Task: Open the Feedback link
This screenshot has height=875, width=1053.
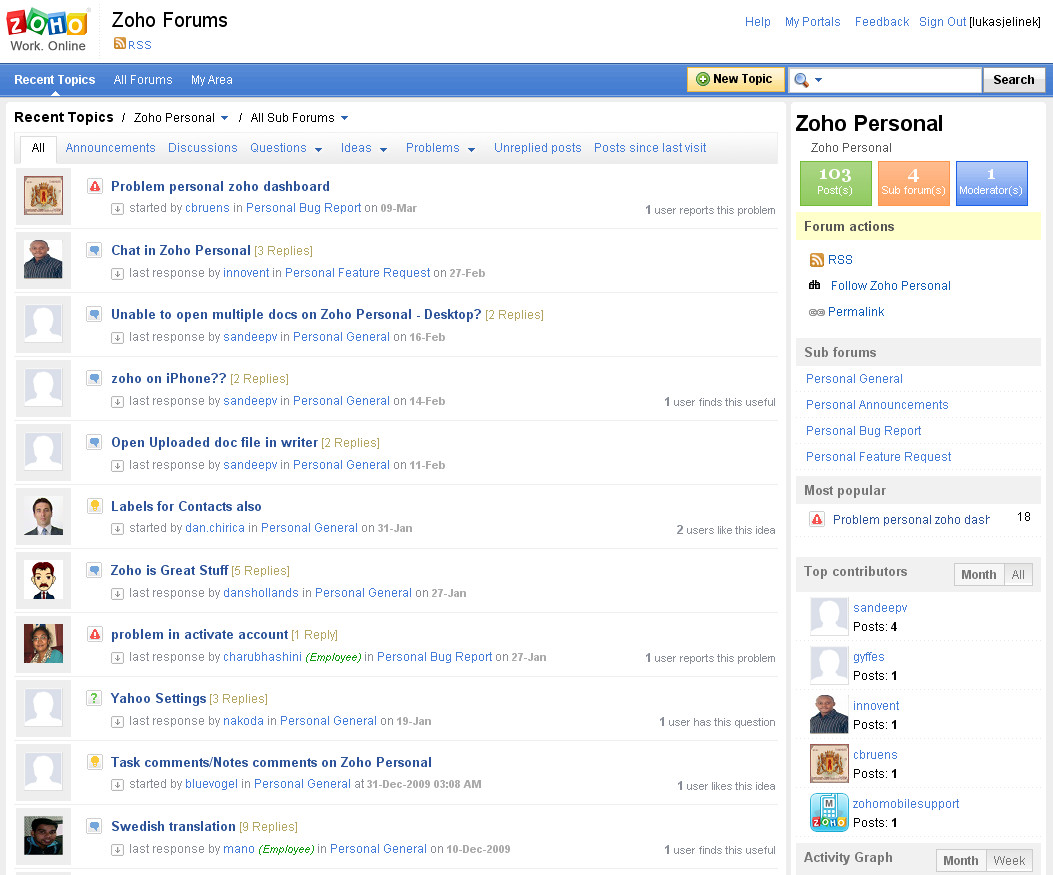Action: [882, 21]
